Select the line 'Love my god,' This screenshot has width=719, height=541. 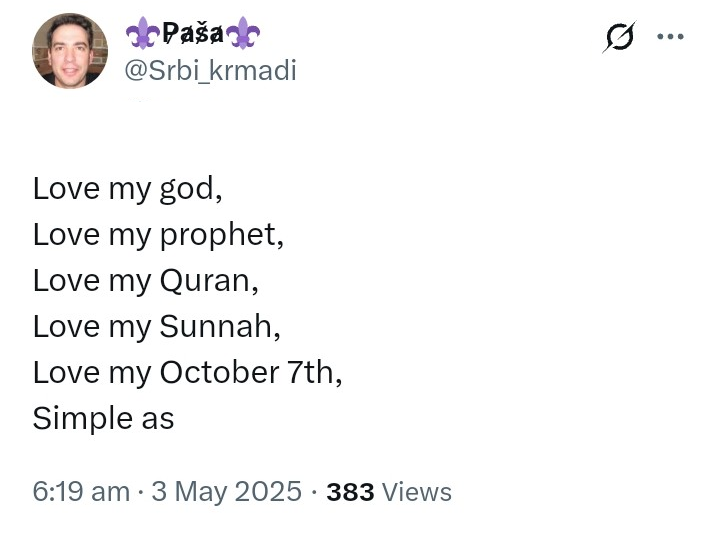[127, 189]
